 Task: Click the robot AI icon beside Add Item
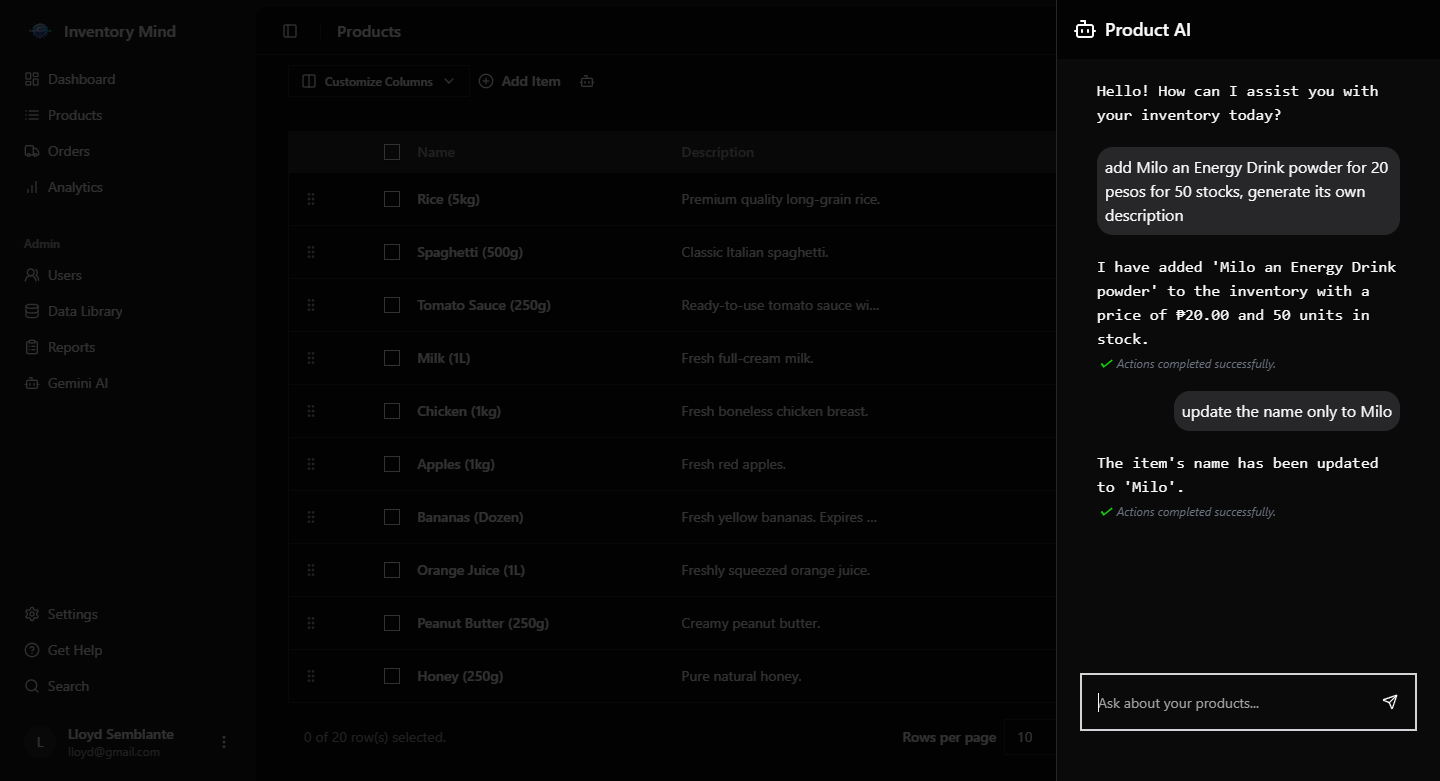[587, 81]
